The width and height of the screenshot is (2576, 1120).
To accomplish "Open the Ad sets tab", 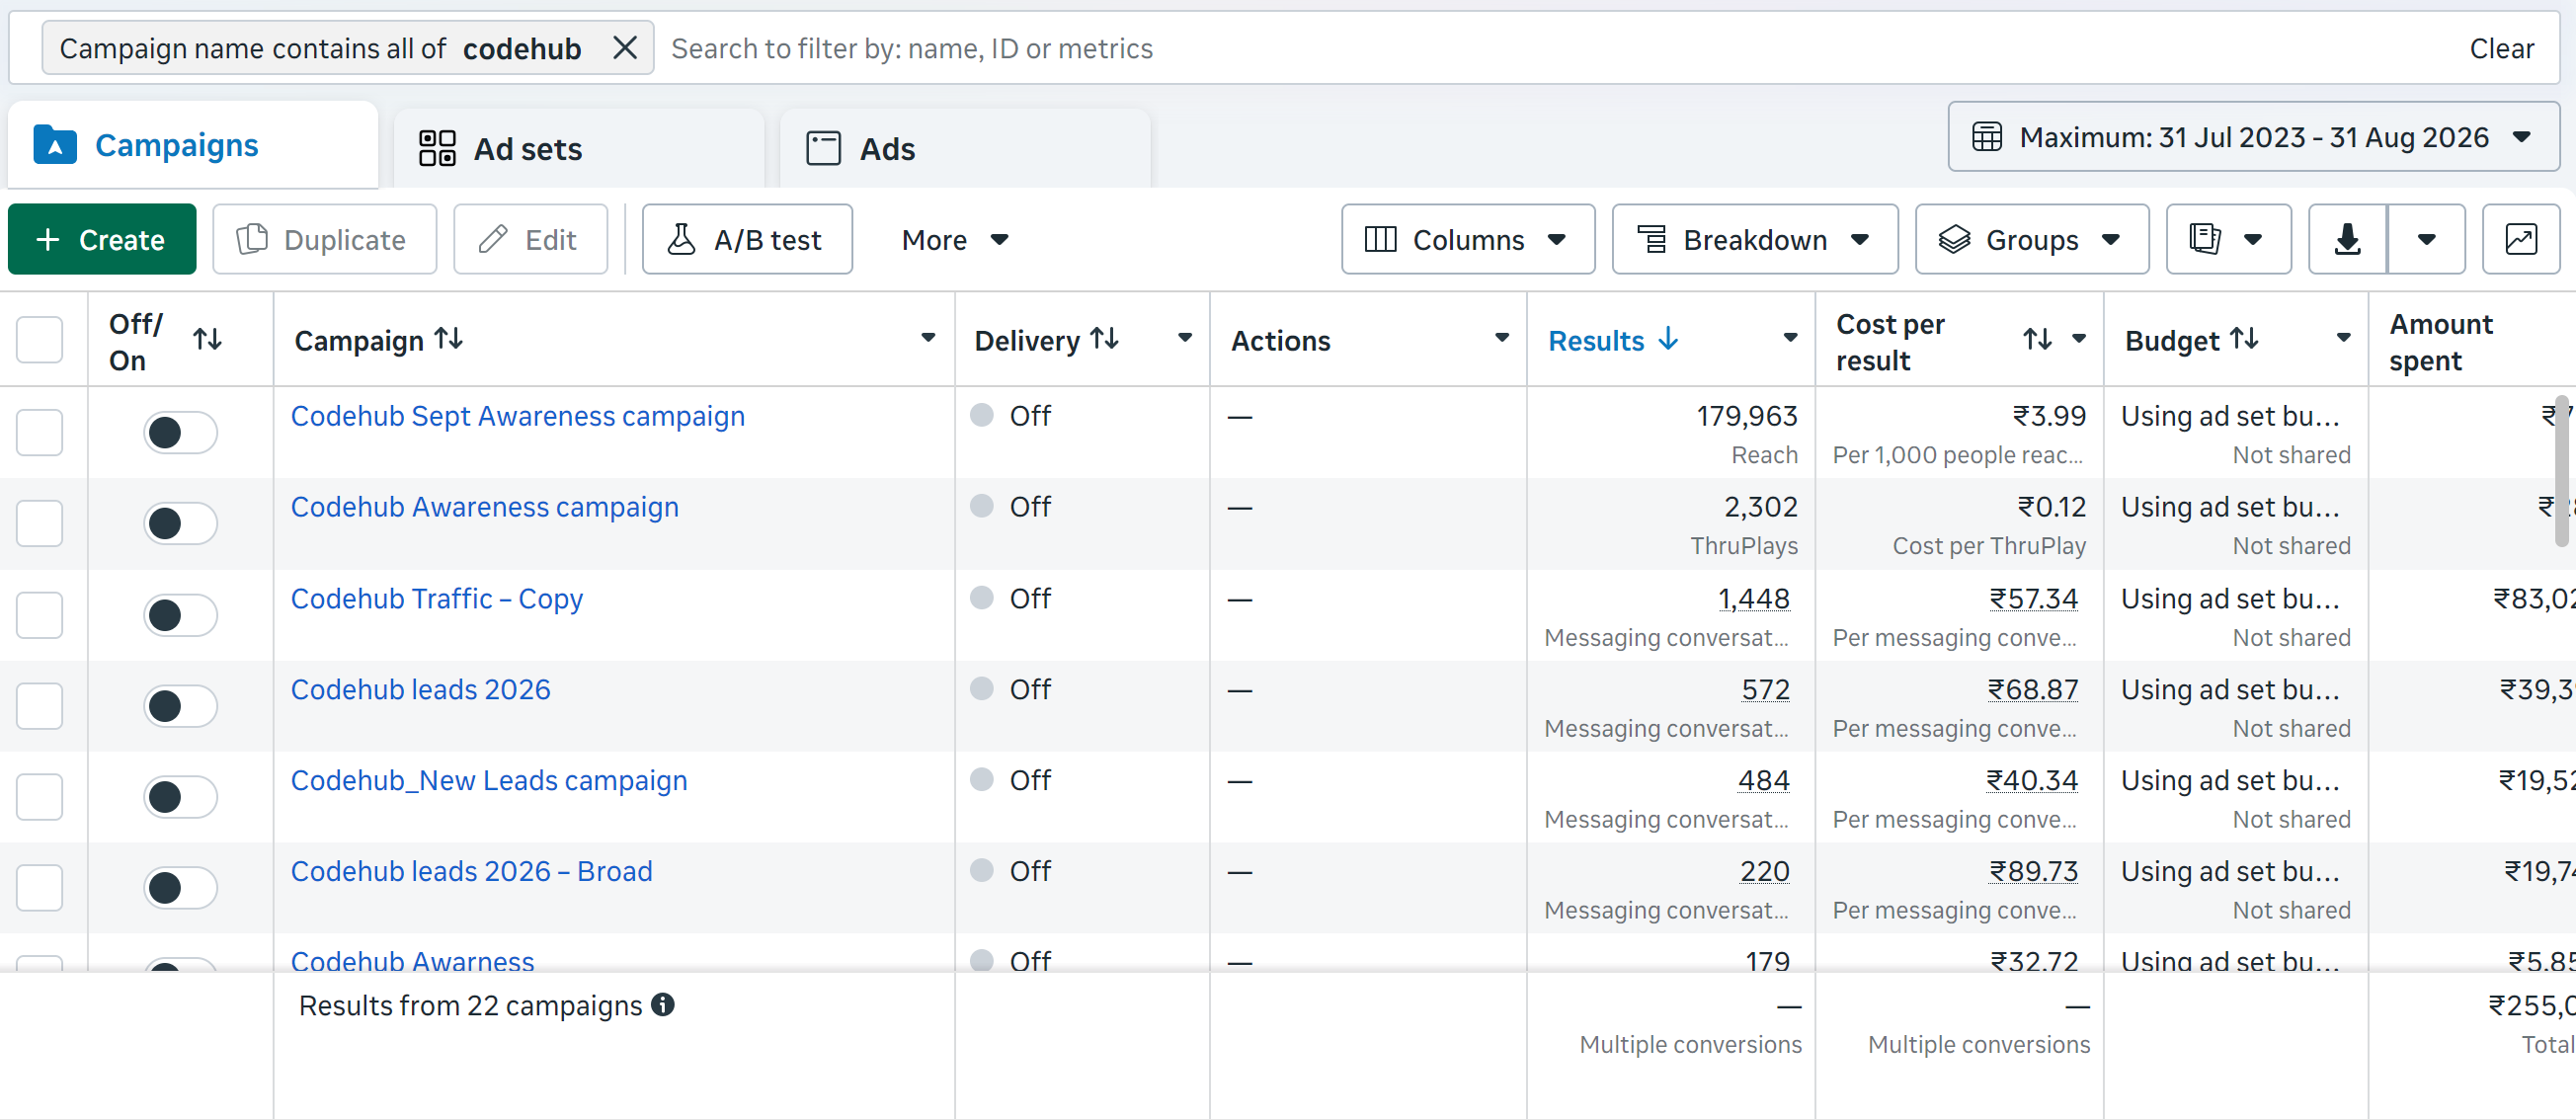I will point(579,149).
